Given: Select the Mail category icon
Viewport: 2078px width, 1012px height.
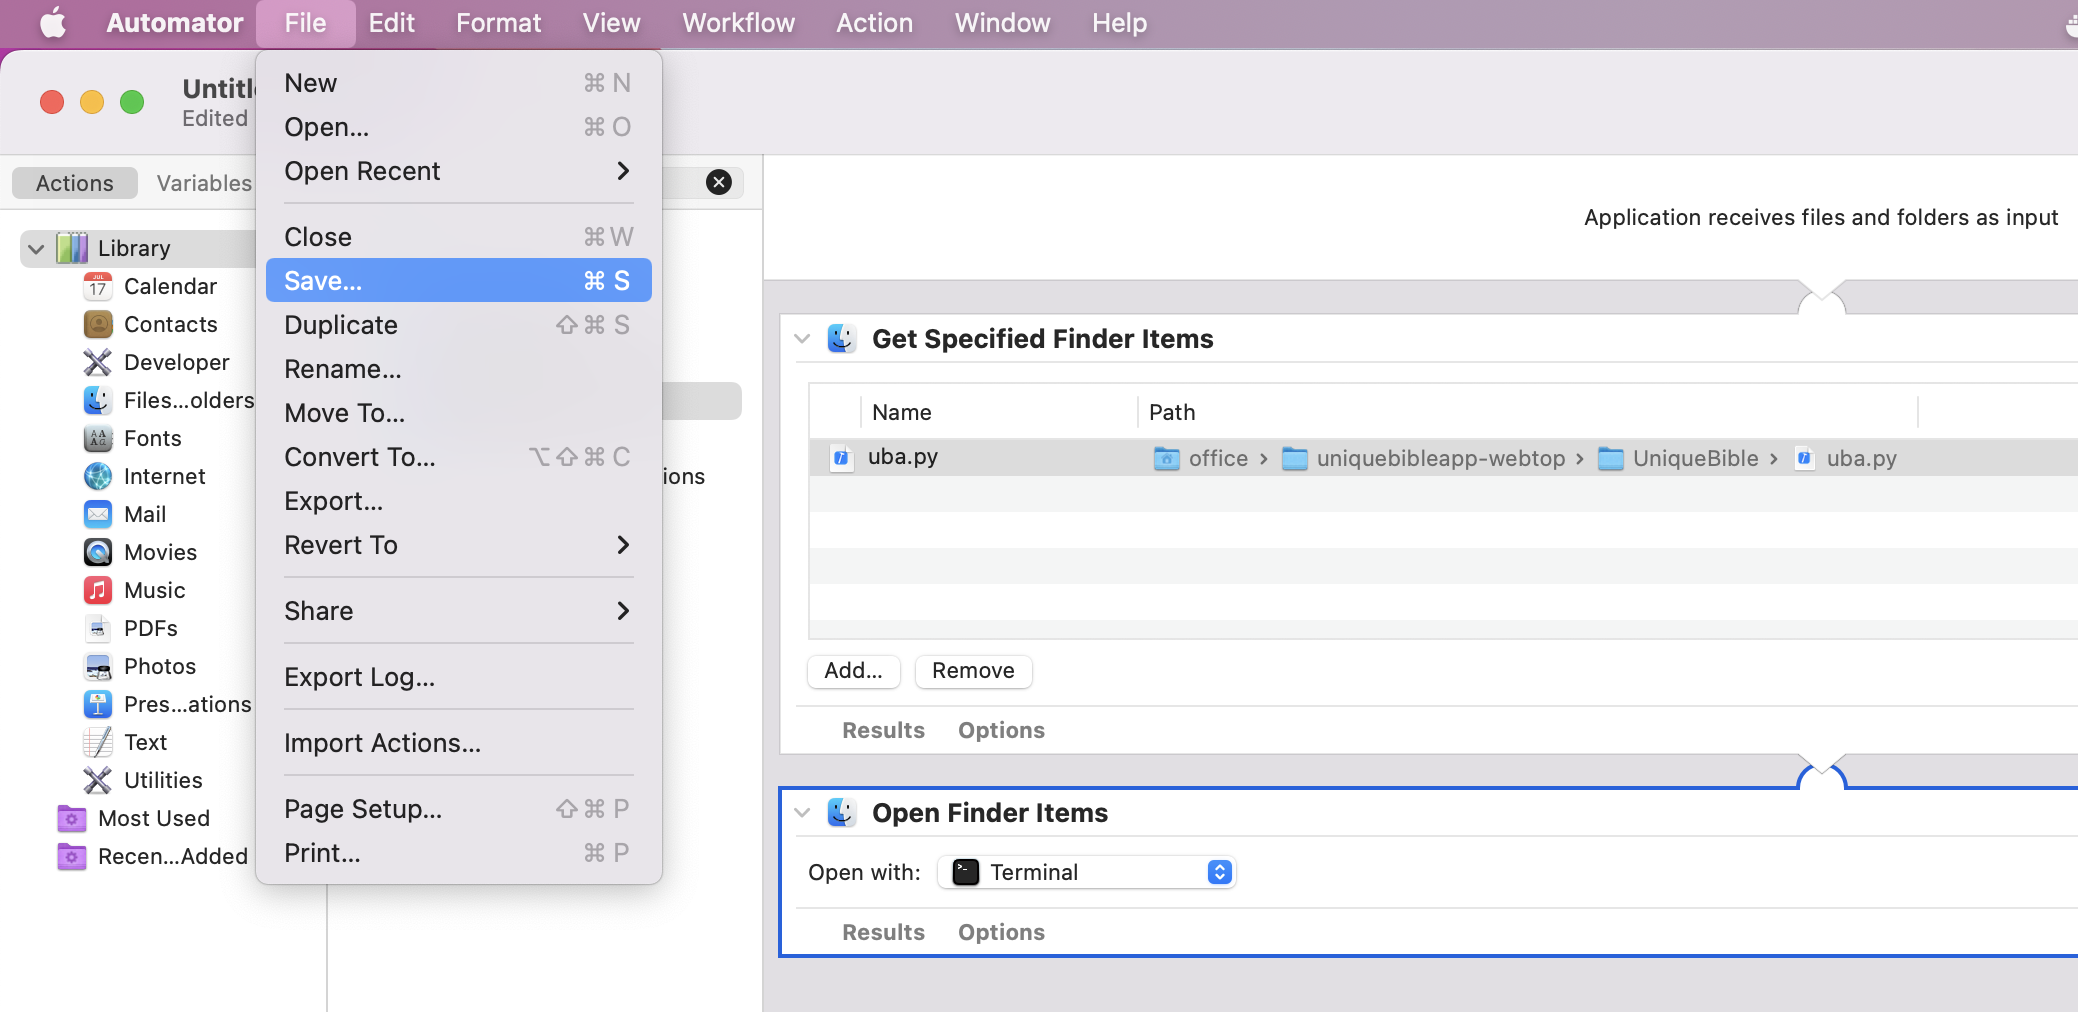Looking at the screenshot, I should 98,514.
